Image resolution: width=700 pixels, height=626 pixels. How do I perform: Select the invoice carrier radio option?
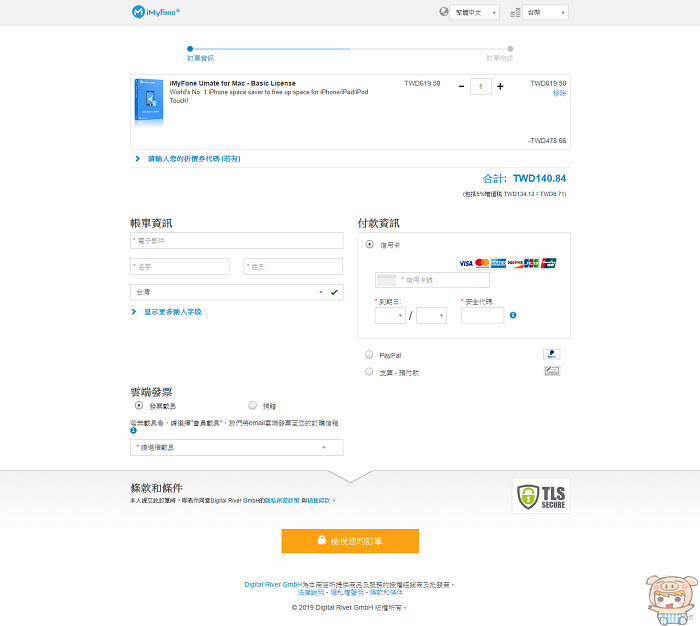(139, 405)
